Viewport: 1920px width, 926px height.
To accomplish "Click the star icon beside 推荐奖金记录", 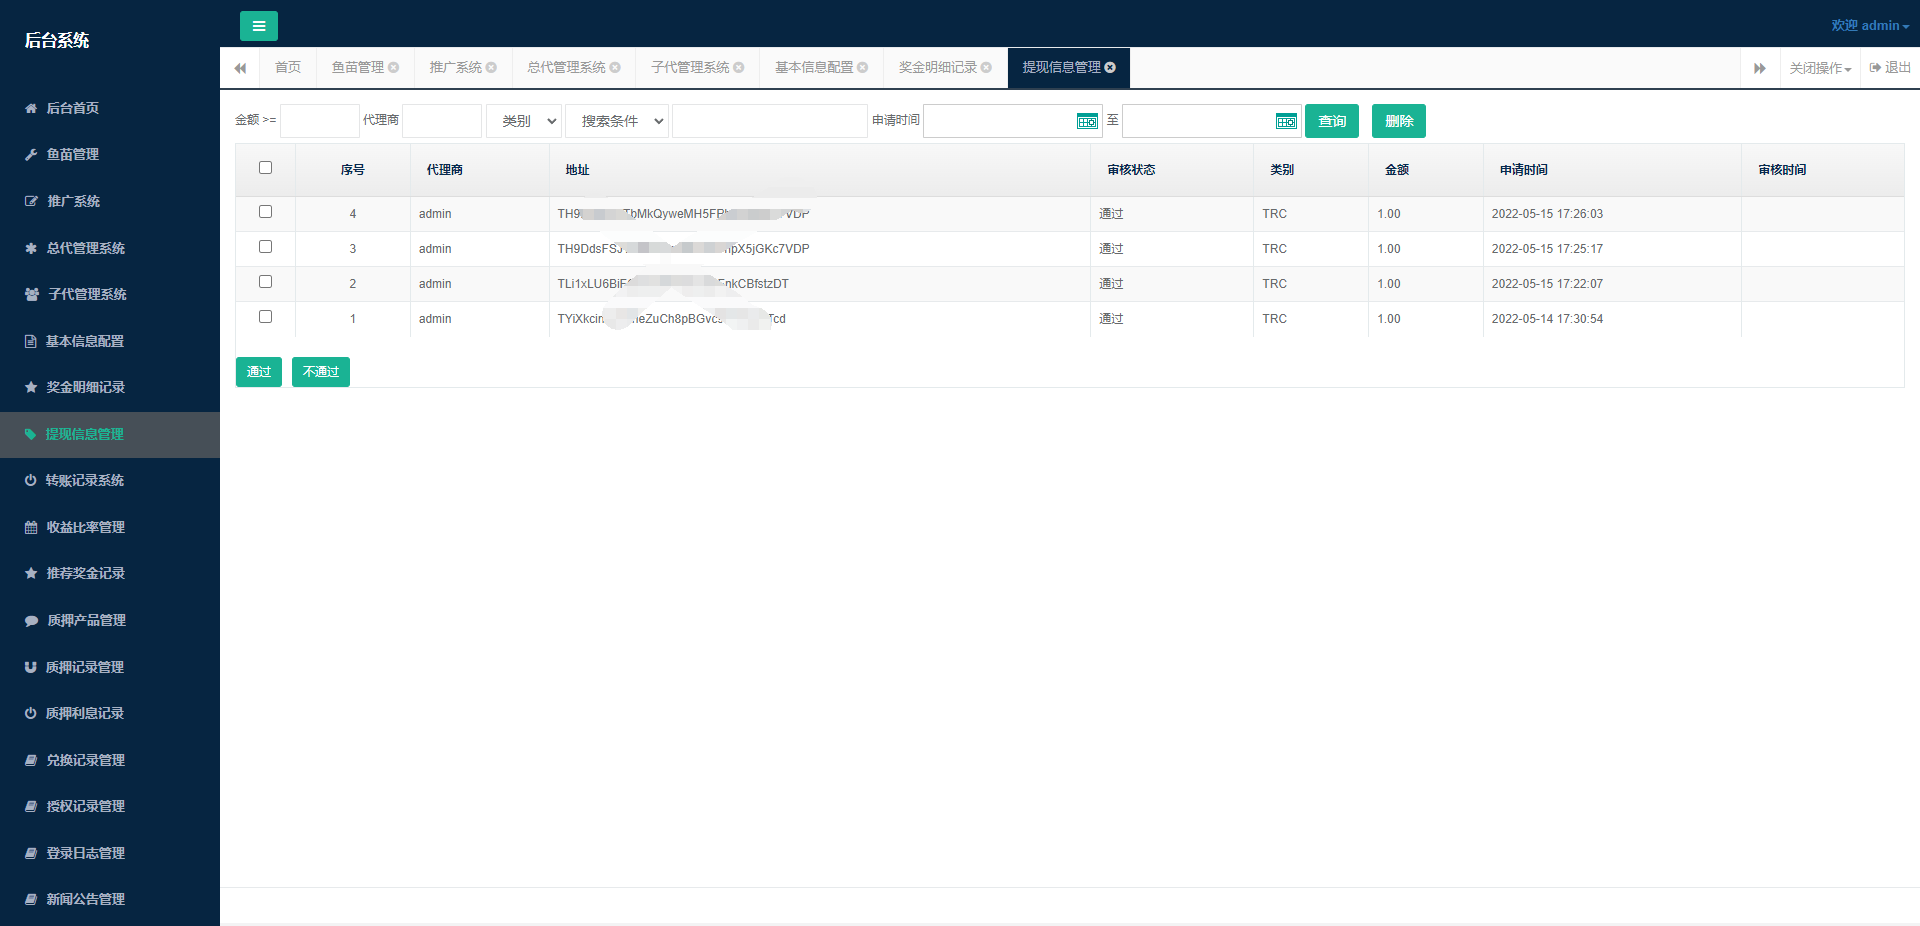I will [x=31, y=573].
